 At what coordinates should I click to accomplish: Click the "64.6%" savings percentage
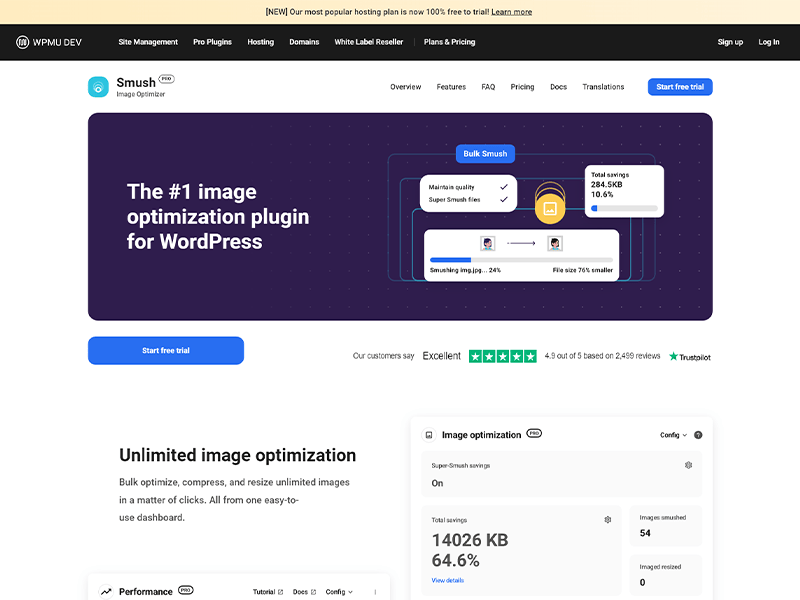click(456, 561)
